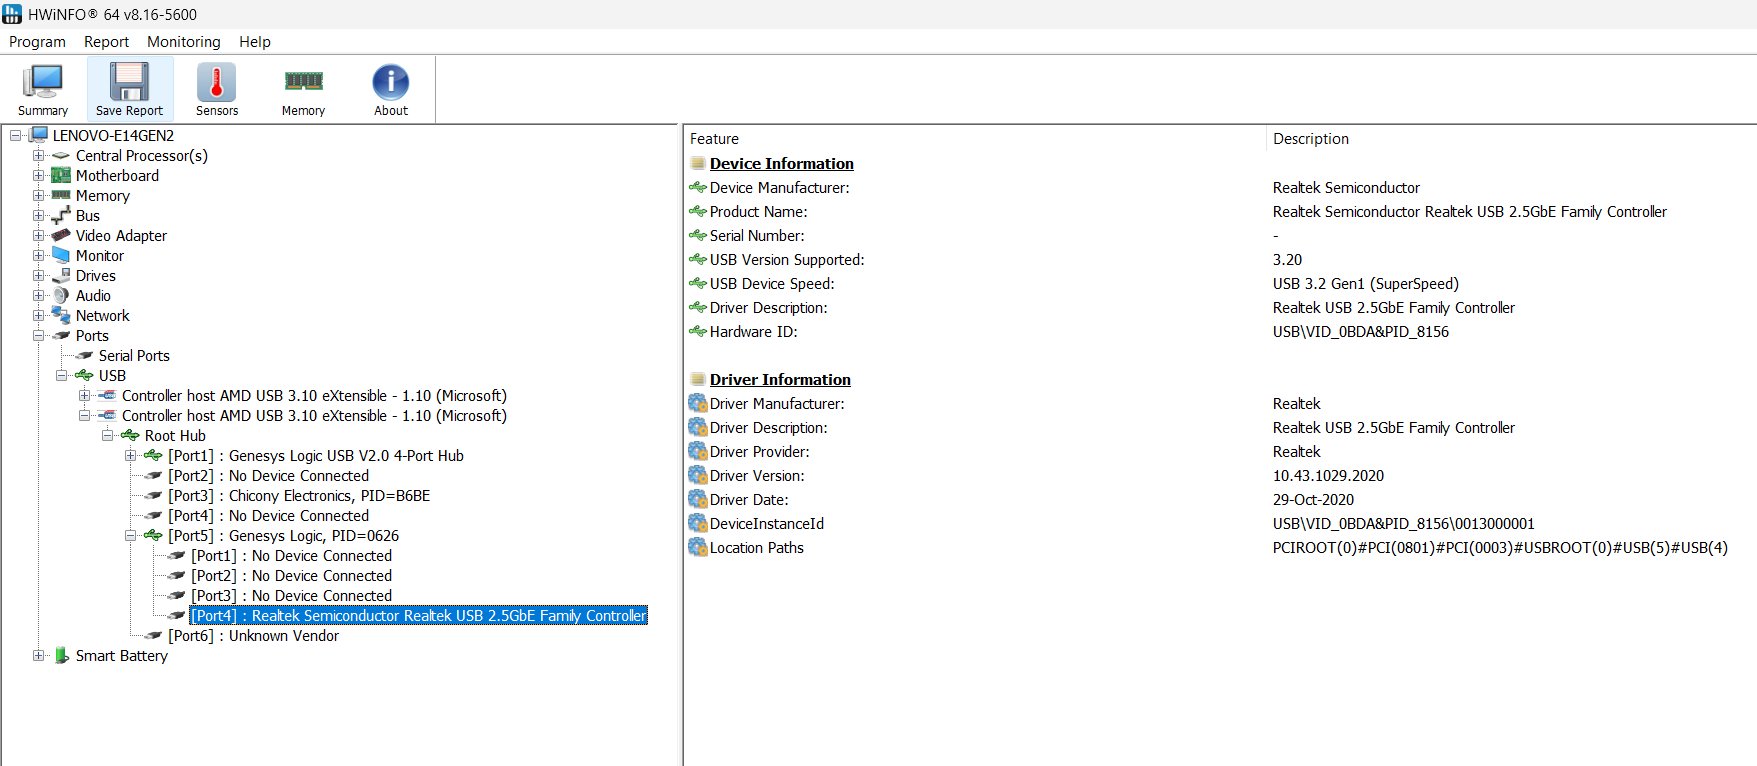Click the Device Information header icon

pyautogui.click(x=698, y=163)
